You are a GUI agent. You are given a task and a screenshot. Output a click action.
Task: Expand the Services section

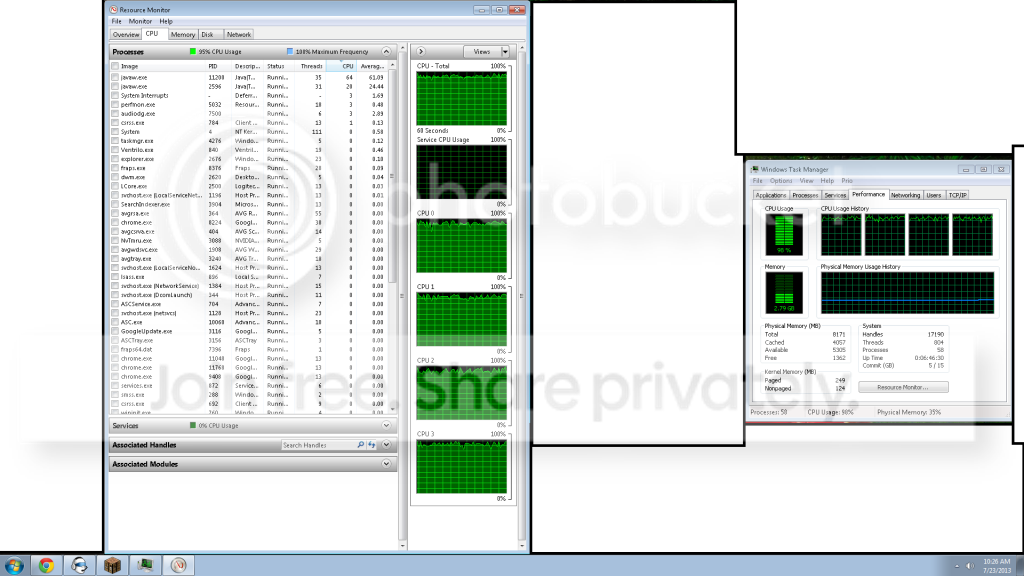pos(387,425)
